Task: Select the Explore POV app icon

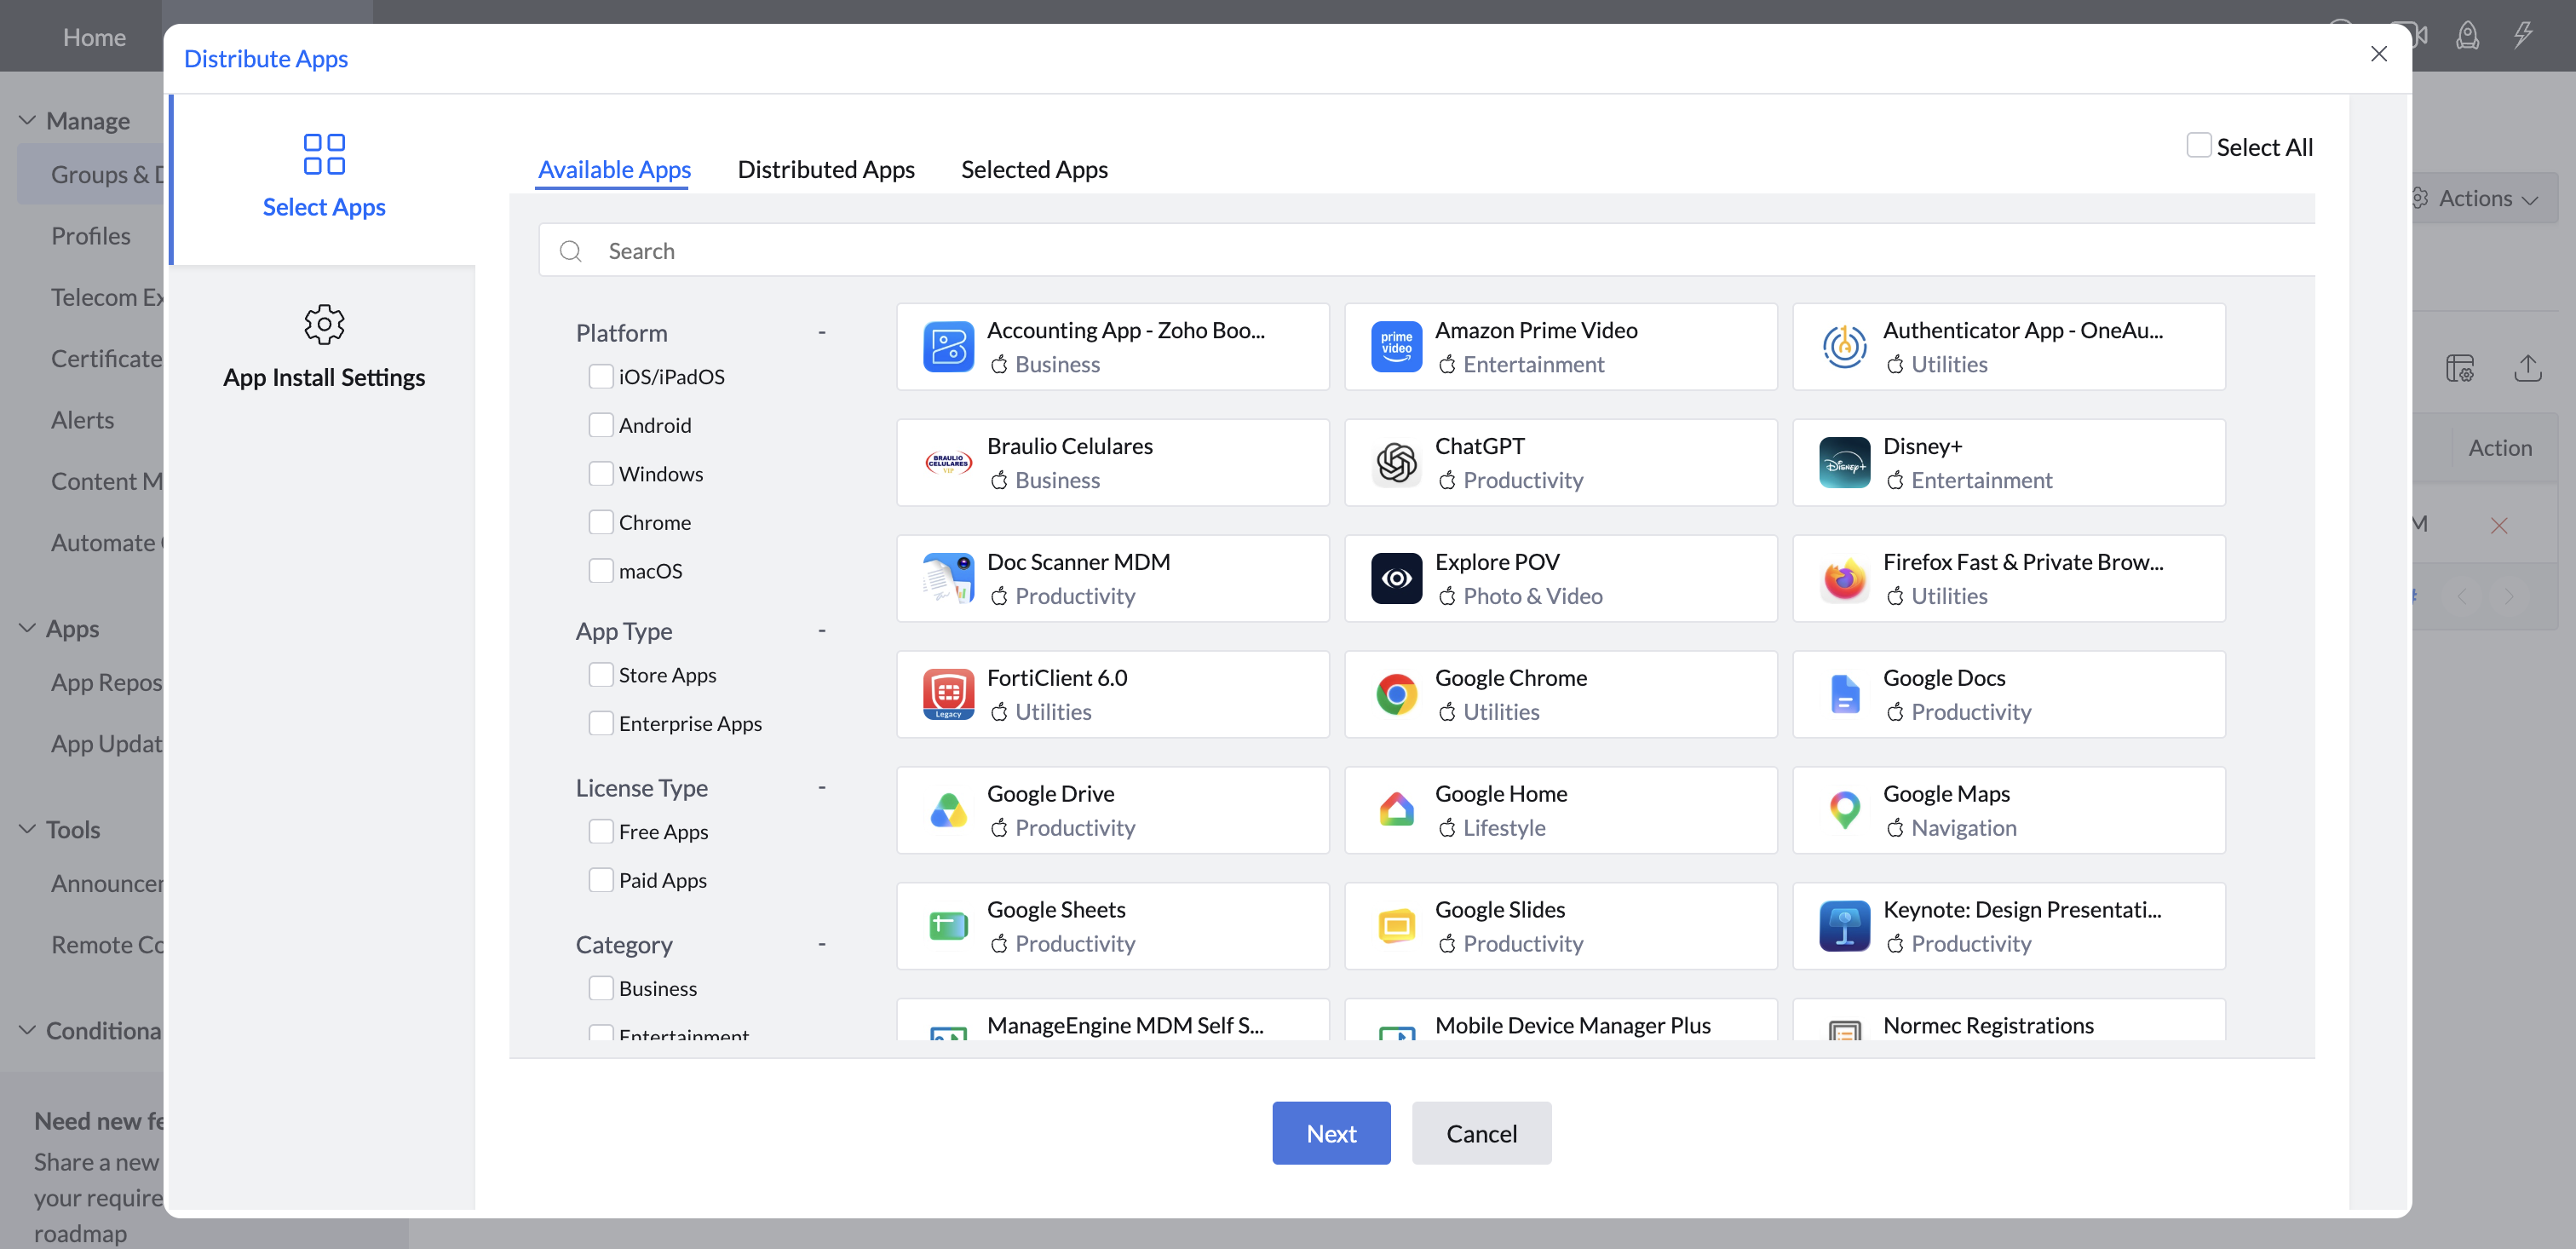Action: [1396, 579]
